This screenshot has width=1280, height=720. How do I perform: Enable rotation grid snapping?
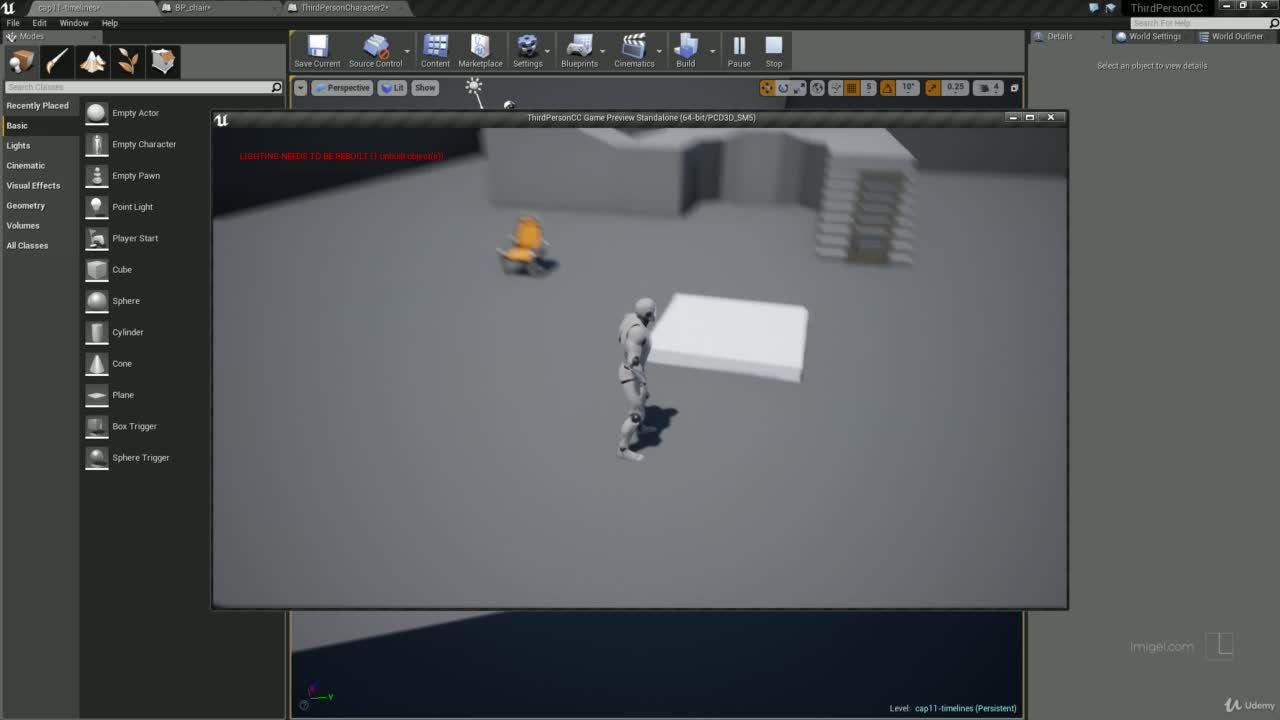(x=885, y=88)
